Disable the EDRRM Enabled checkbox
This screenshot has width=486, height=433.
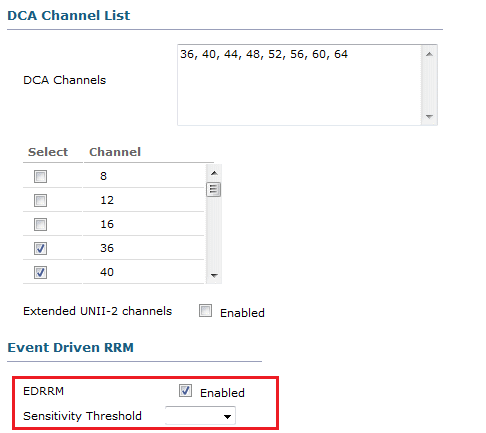point(185,390)
